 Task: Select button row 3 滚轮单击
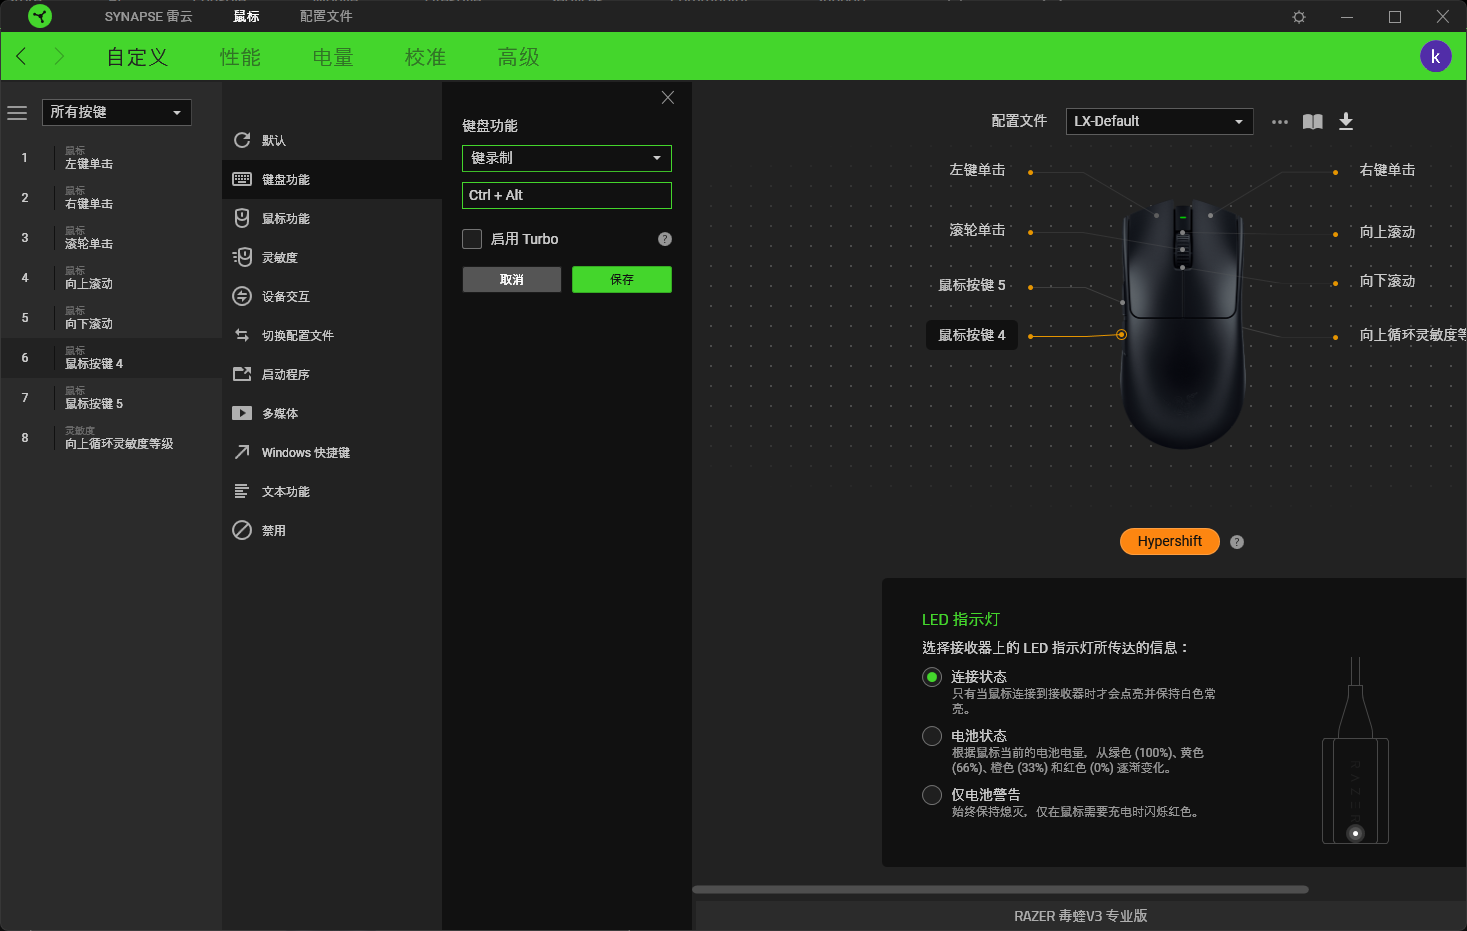click(111, 238)
